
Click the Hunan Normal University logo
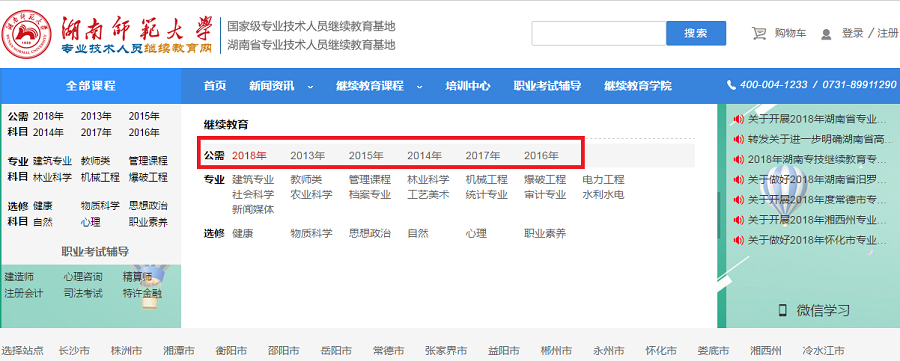(26, 33)
